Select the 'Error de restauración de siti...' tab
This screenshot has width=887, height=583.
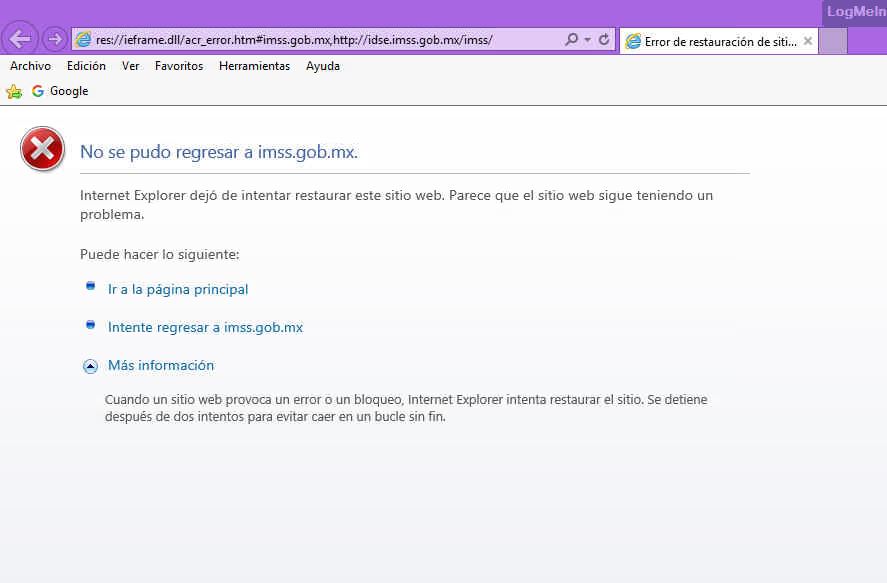click(x=718, y=41)
